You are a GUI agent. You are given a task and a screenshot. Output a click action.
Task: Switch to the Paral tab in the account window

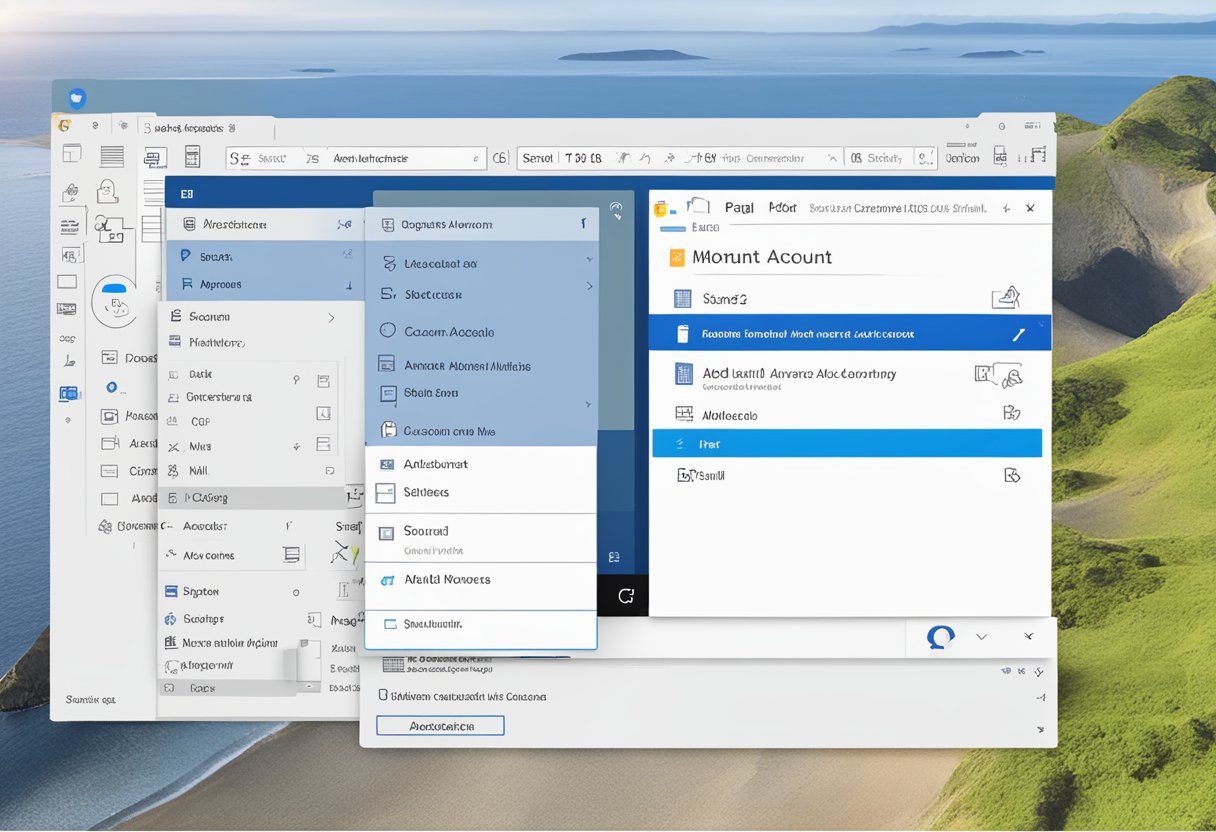(740, 207)
